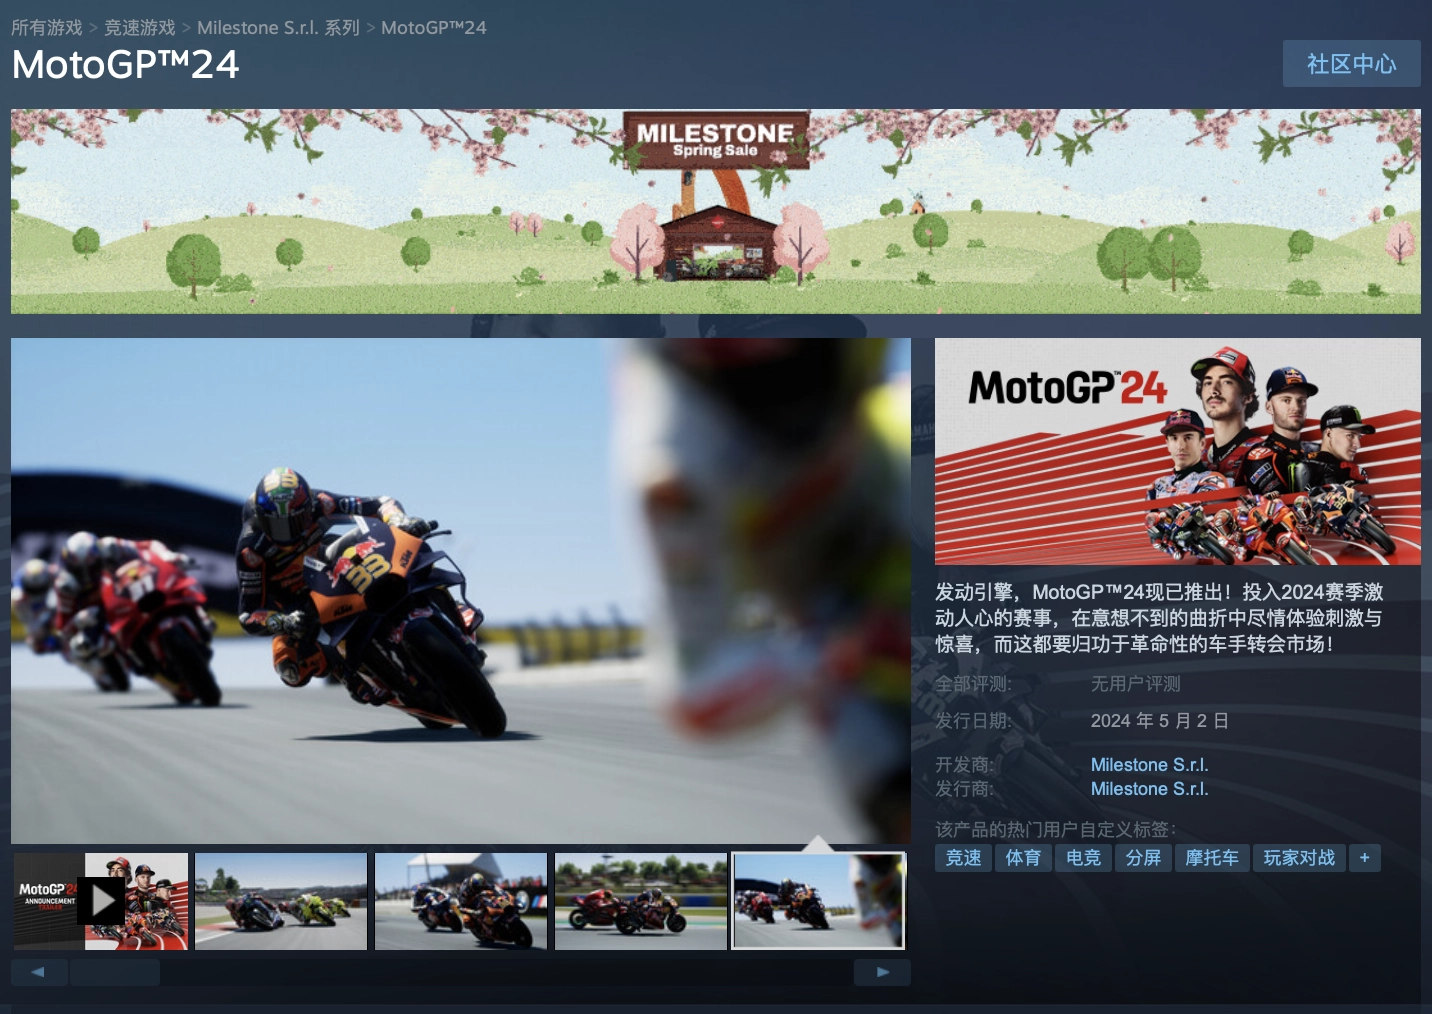
Task: Select the 竞速 tag
Action: 963,858
